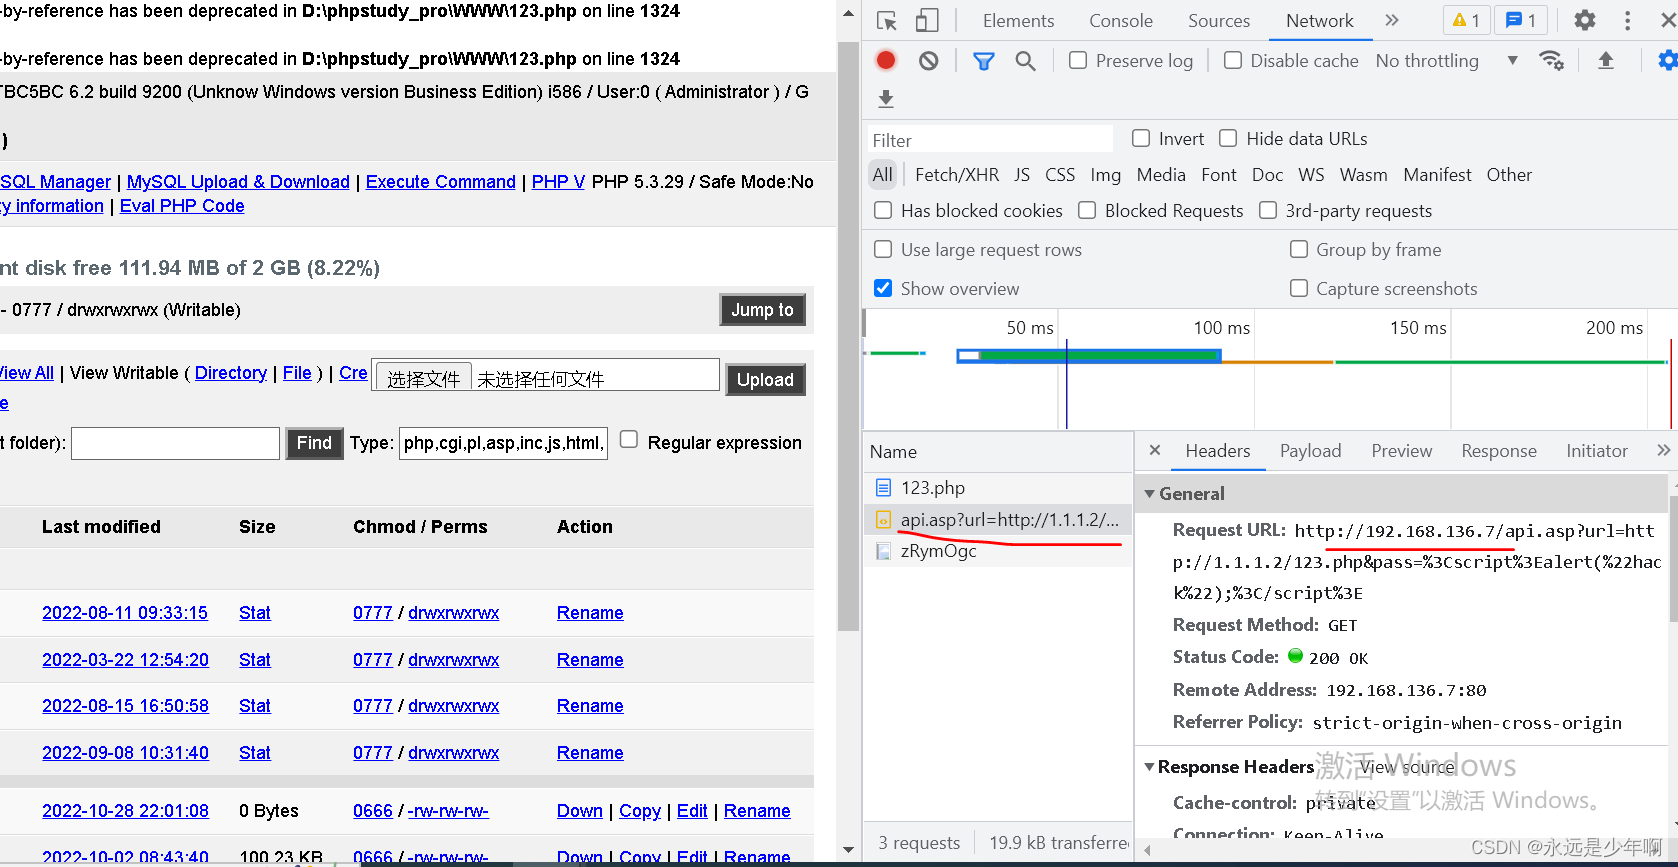Click the network Filter text field

[990, 140]
